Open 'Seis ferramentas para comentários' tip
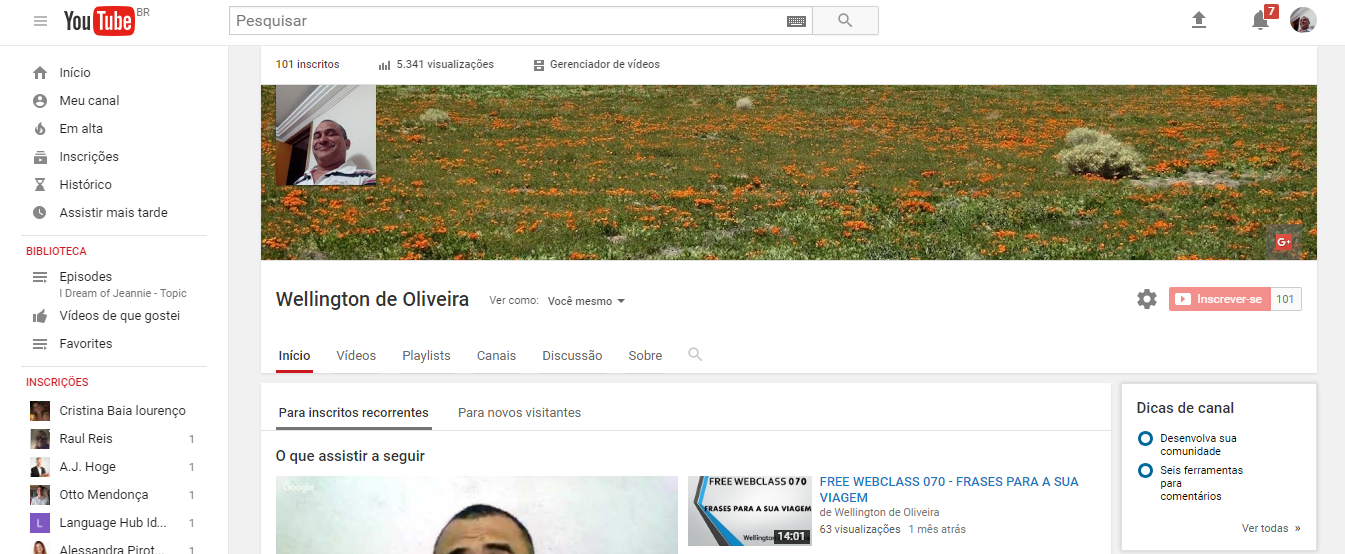 pyautogui.click(x=1201, y=483)
